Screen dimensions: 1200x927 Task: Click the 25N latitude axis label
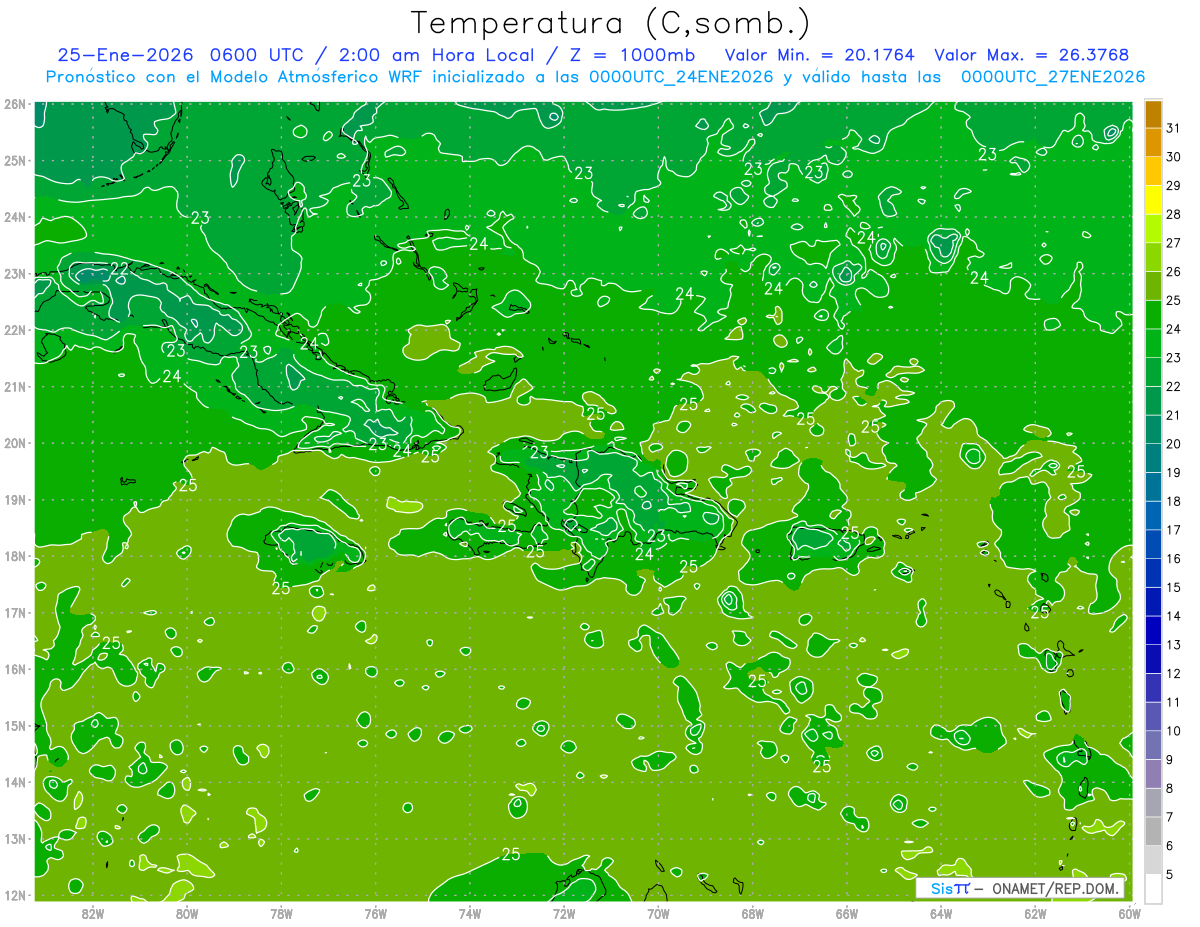point(15,160)
